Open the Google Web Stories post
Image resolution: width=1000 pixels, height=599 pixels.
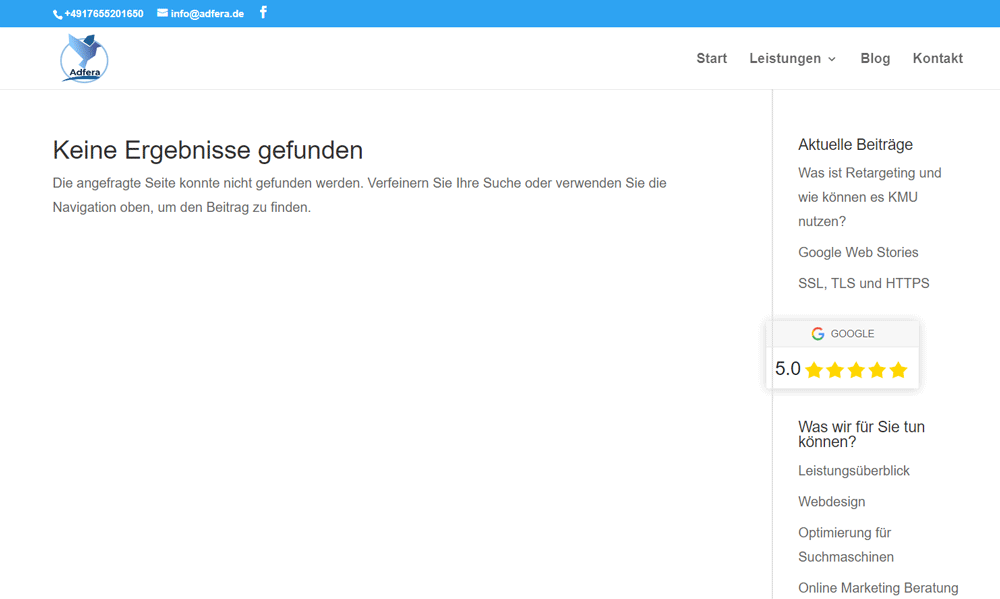point(858,253)
